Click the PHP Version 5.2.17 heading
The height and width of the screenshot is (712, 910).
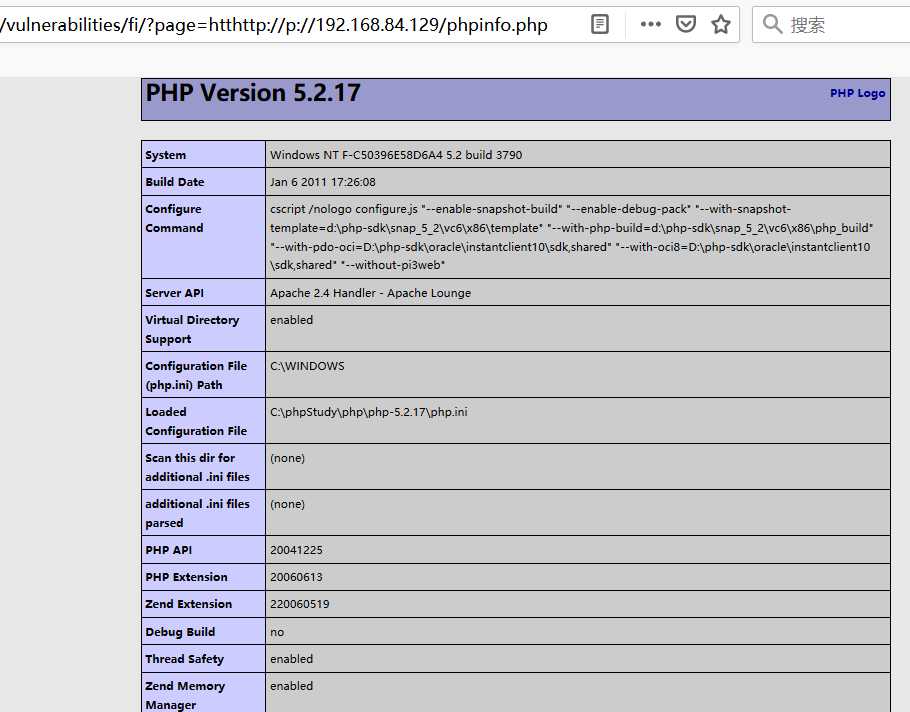click(x=253, y=93)
